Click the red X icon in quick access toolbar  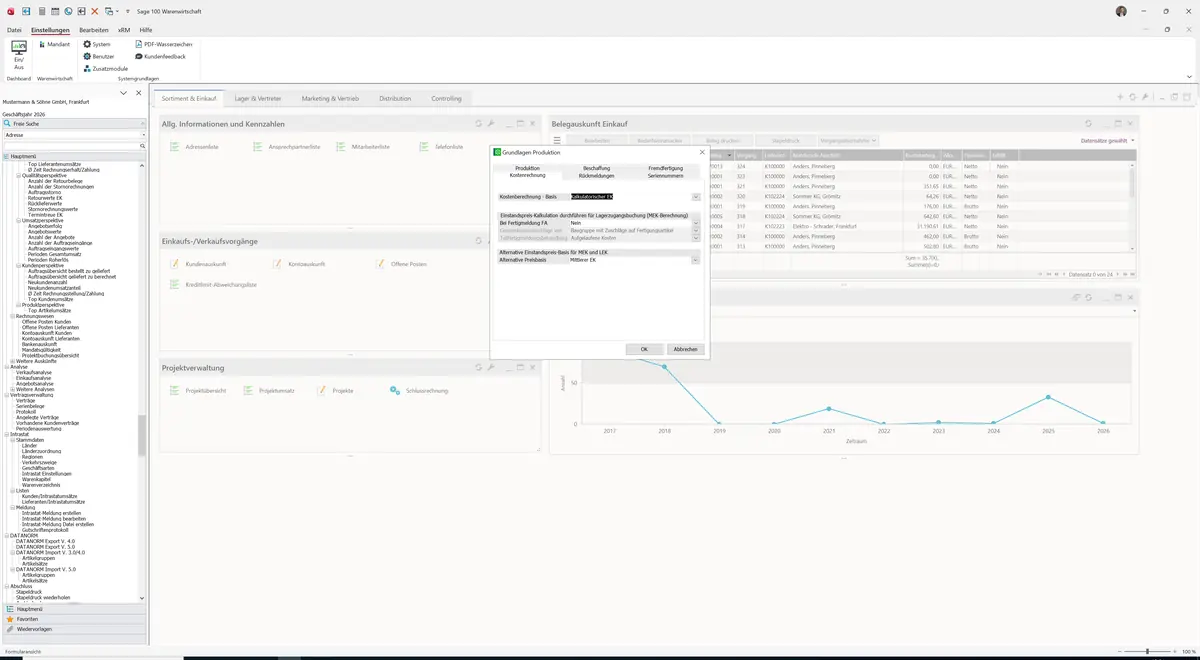(95, 10)
